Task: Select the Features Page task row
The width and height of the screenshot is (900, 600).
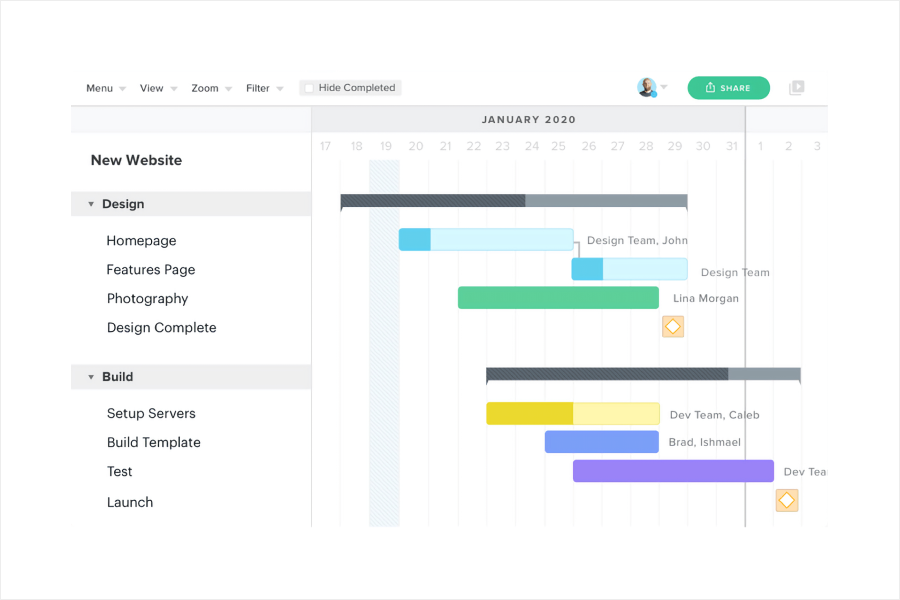Action: pos(191,269)
